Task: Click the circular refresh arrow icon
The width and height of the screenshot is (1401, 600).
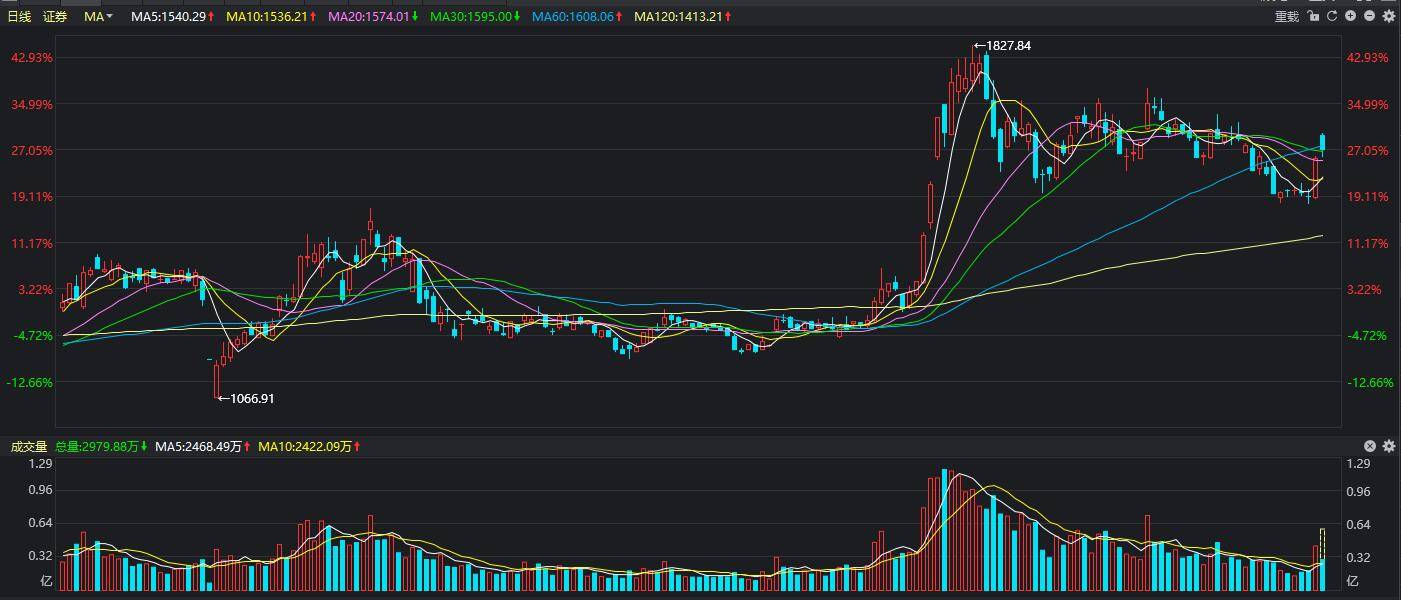Action: pos(1332,16)
